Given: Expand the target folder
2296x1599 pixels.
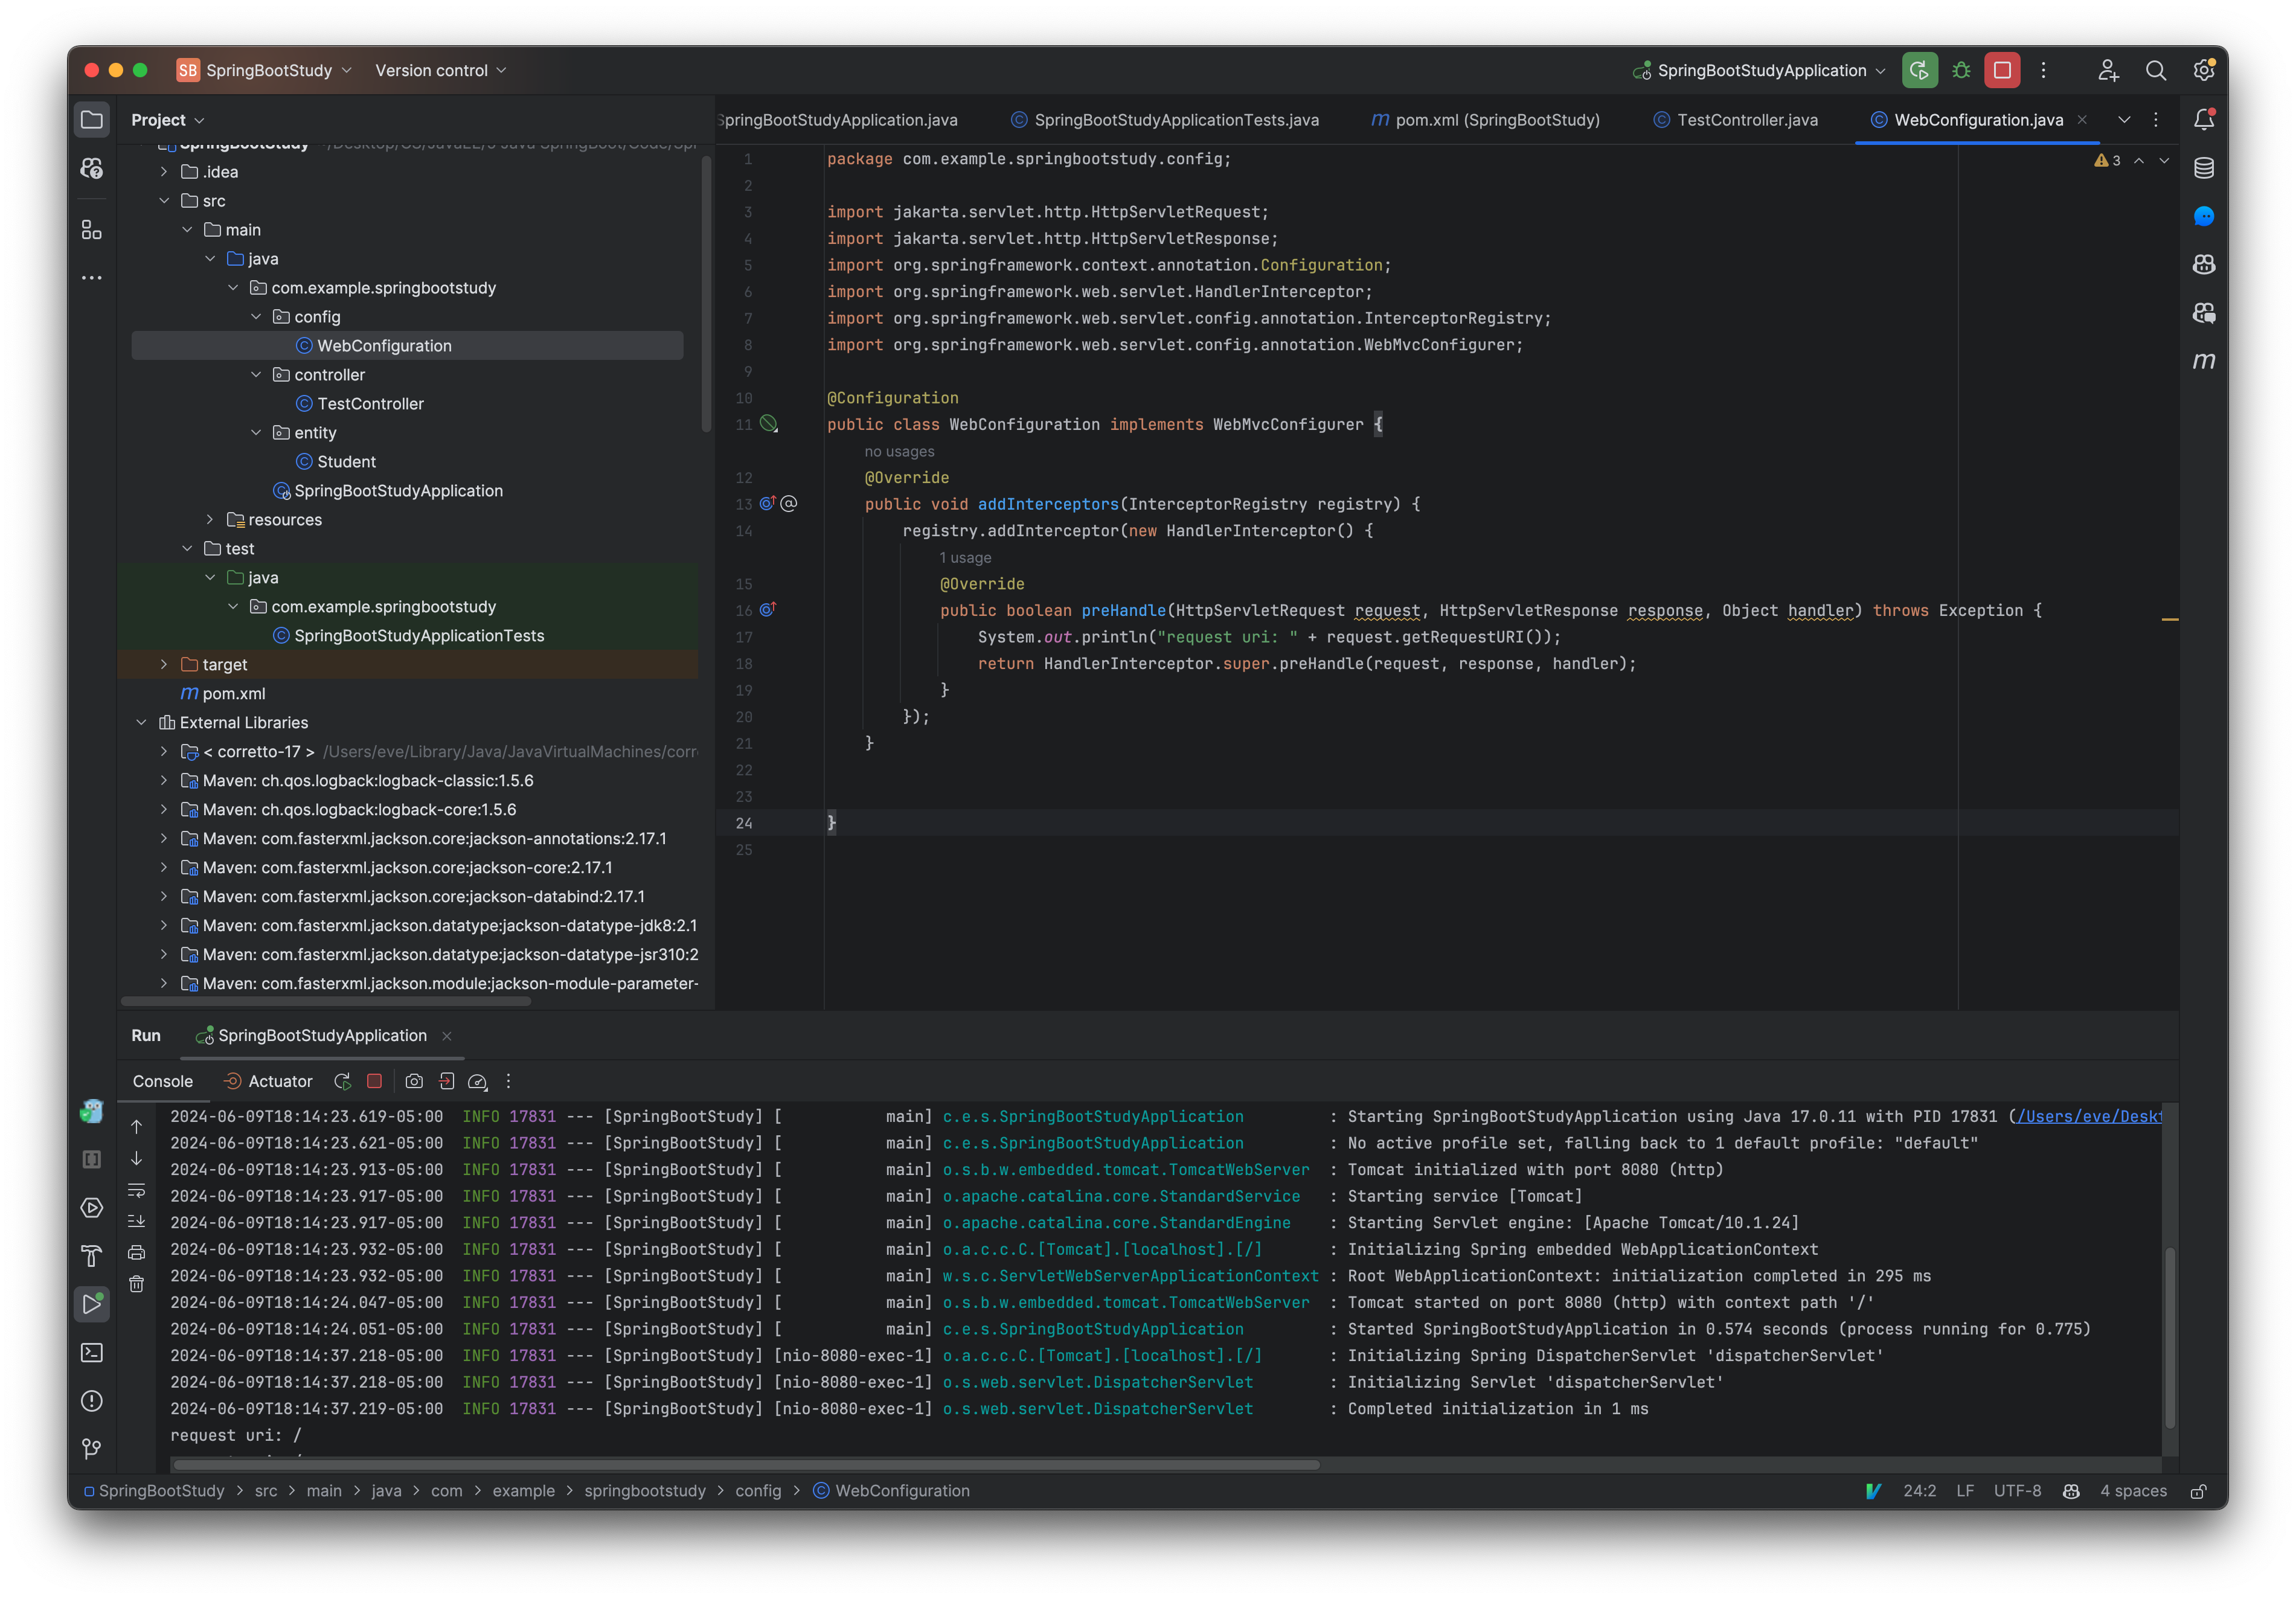Looking at the screenshot, I should (164, 665).
